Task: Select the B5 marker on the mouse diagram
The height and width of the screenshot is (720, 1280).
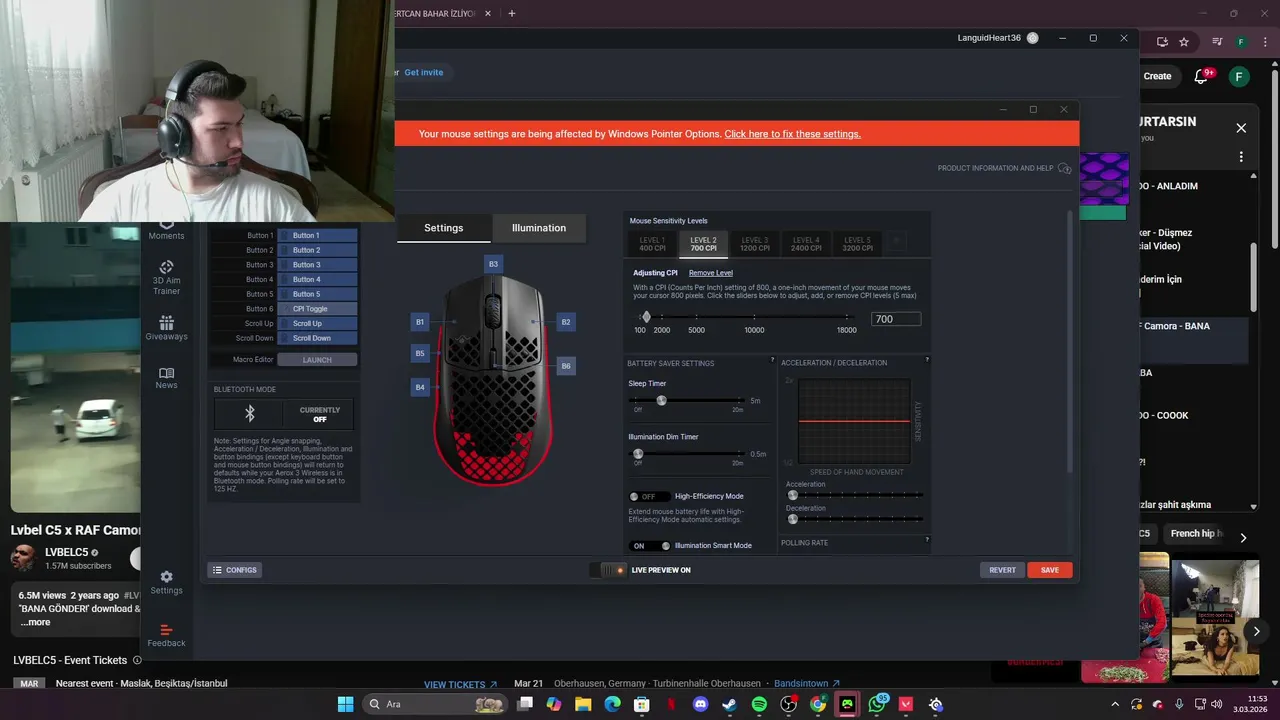Action: (420, 353)
